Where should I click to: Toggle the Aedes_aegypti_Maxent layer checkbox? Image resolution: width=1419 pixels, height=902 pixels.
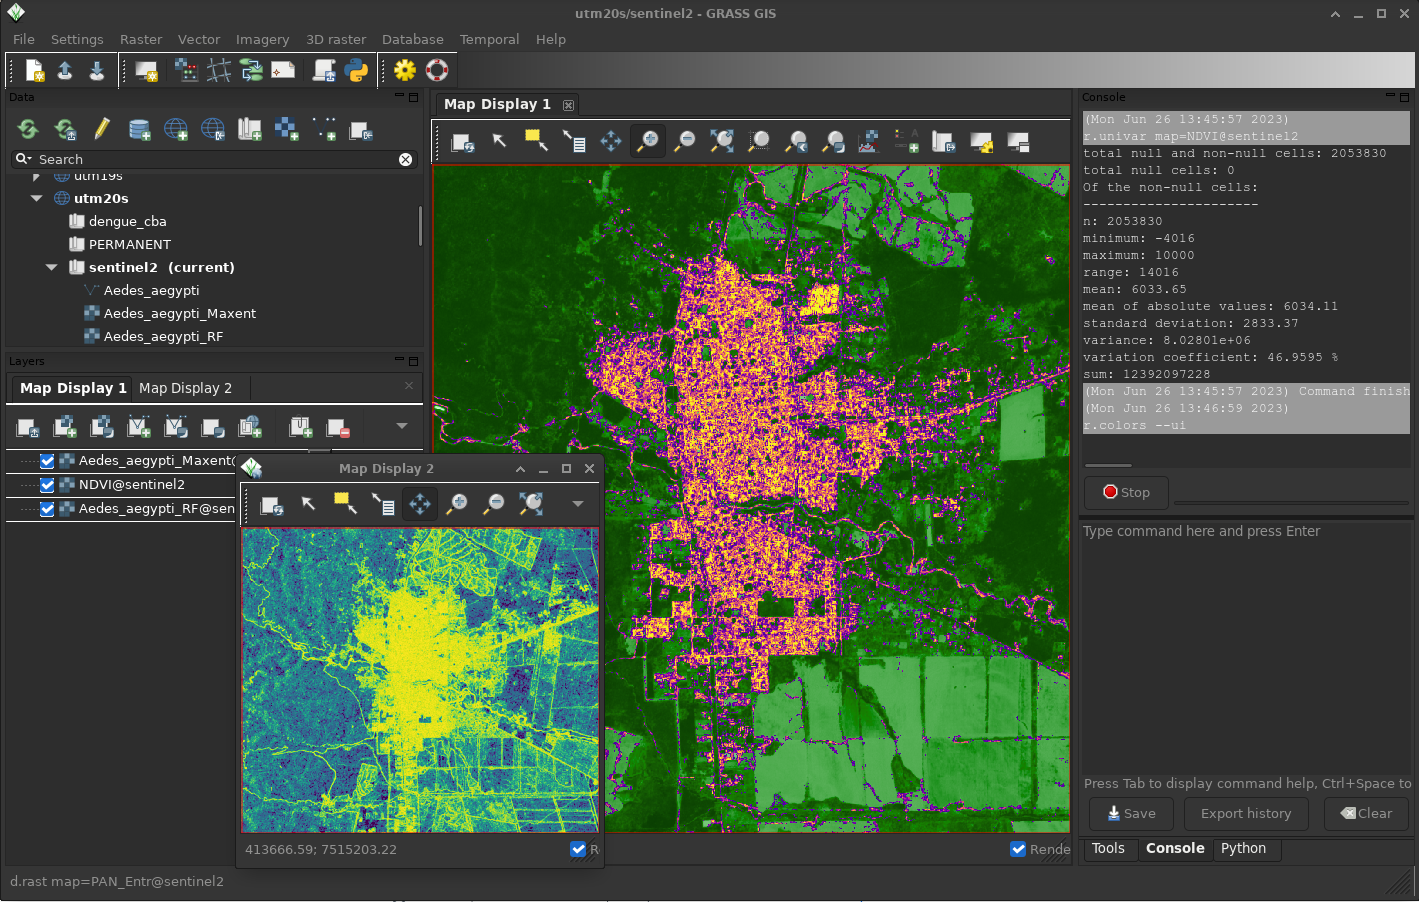(47, 461)
